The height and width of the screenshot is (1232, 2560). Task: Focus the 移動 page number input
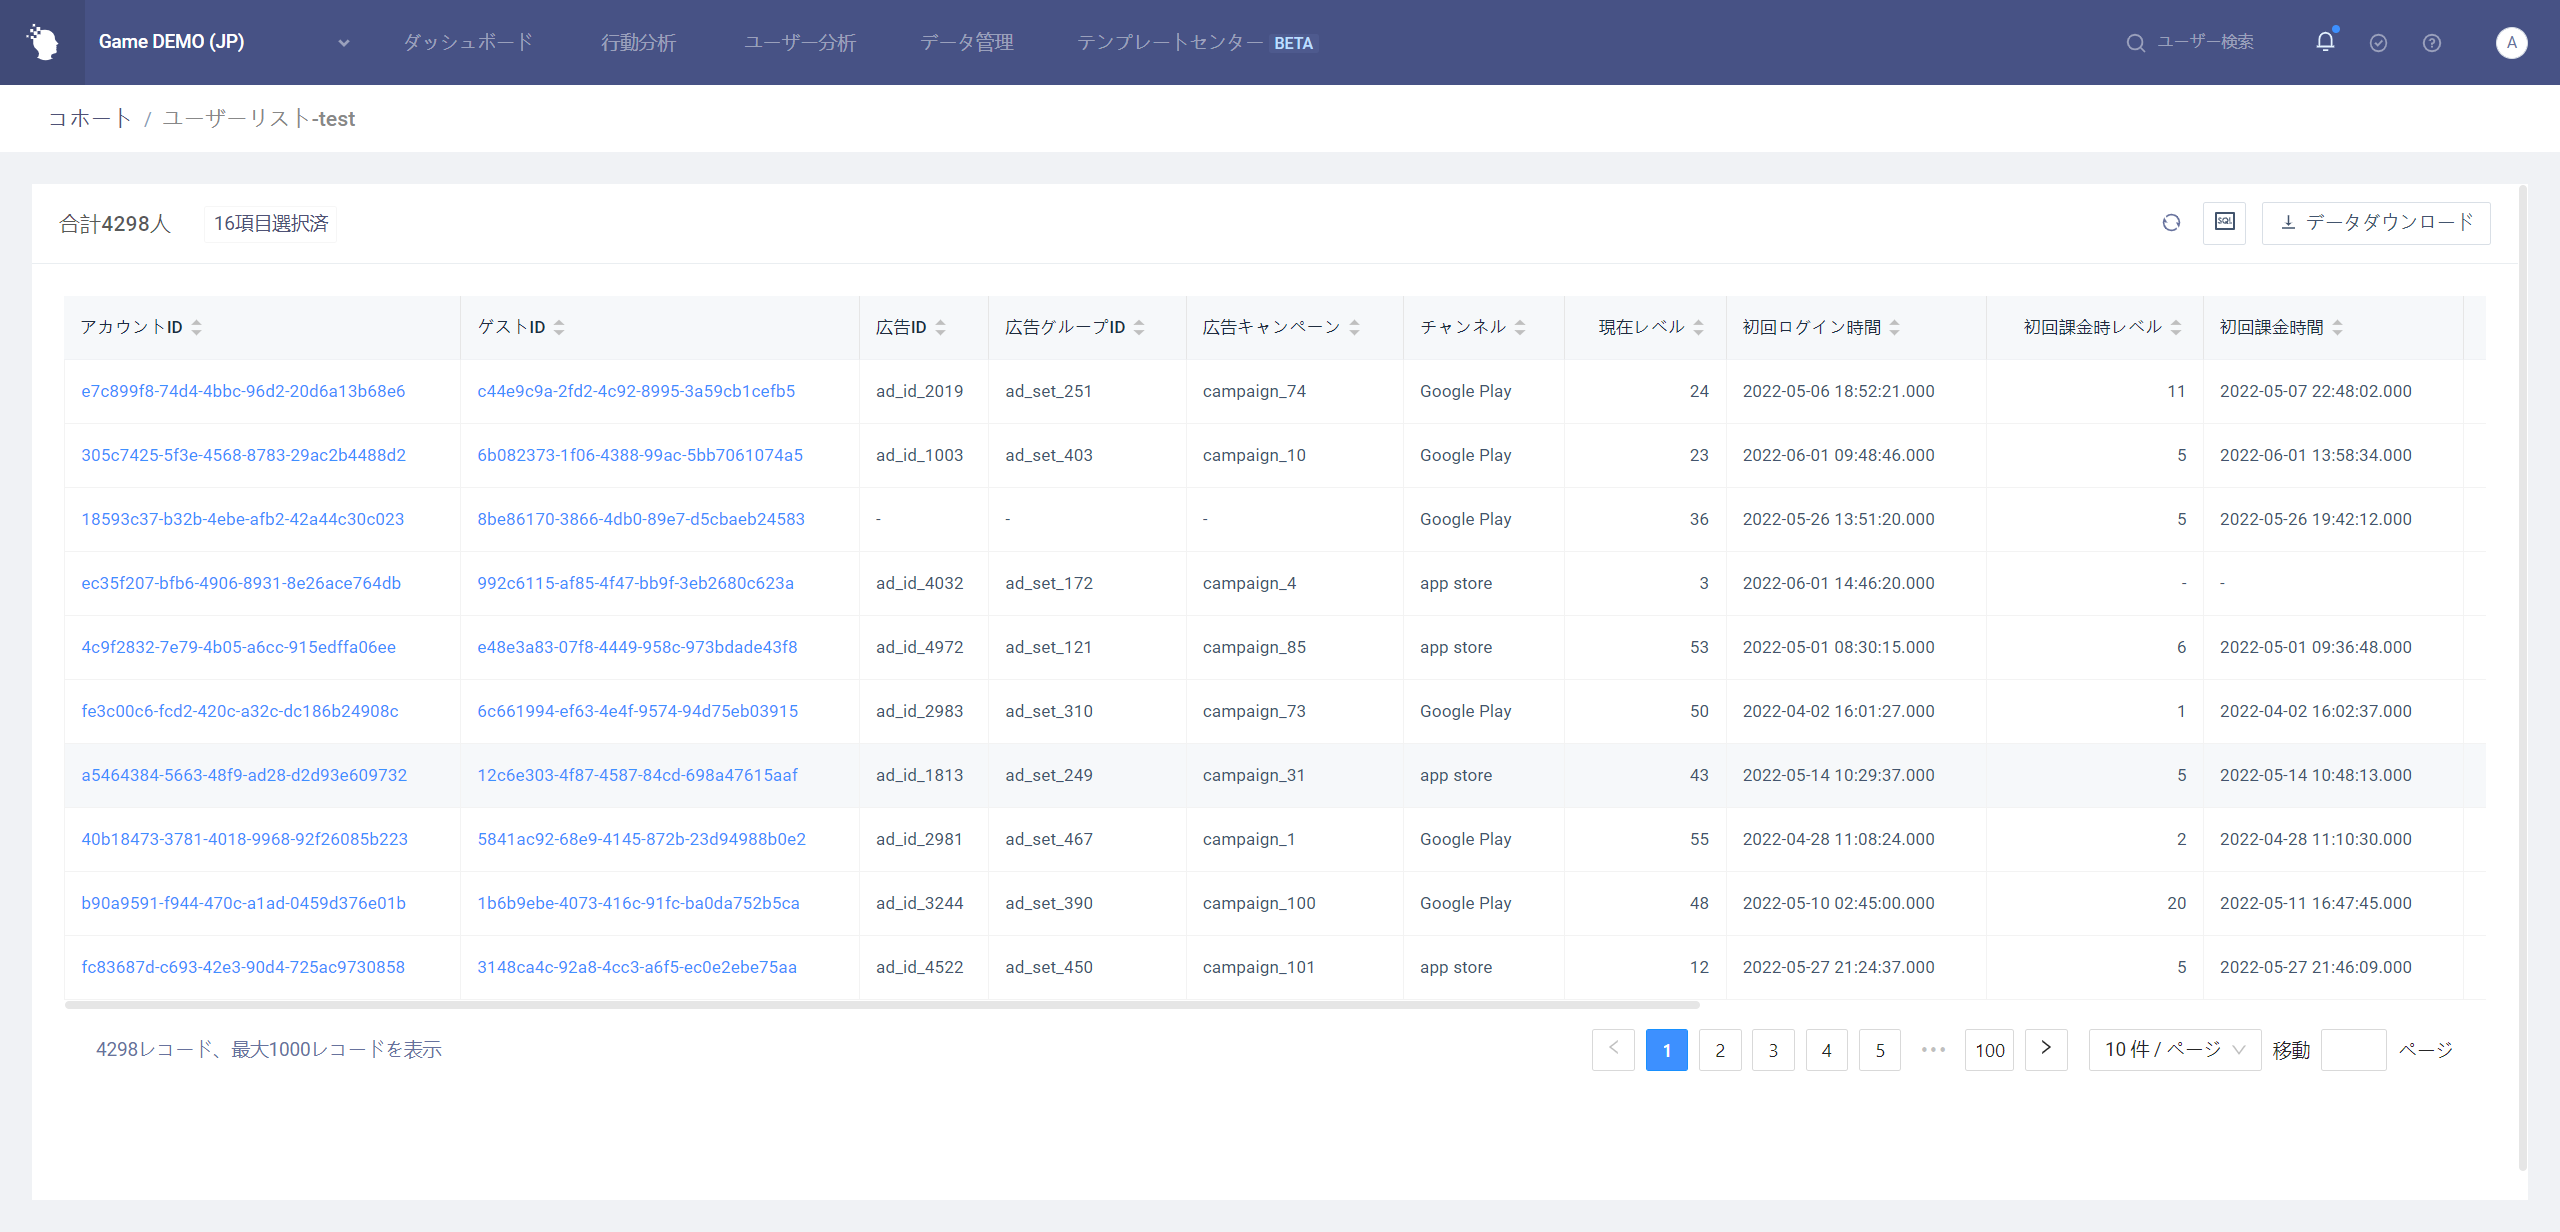[2353, 1050]
